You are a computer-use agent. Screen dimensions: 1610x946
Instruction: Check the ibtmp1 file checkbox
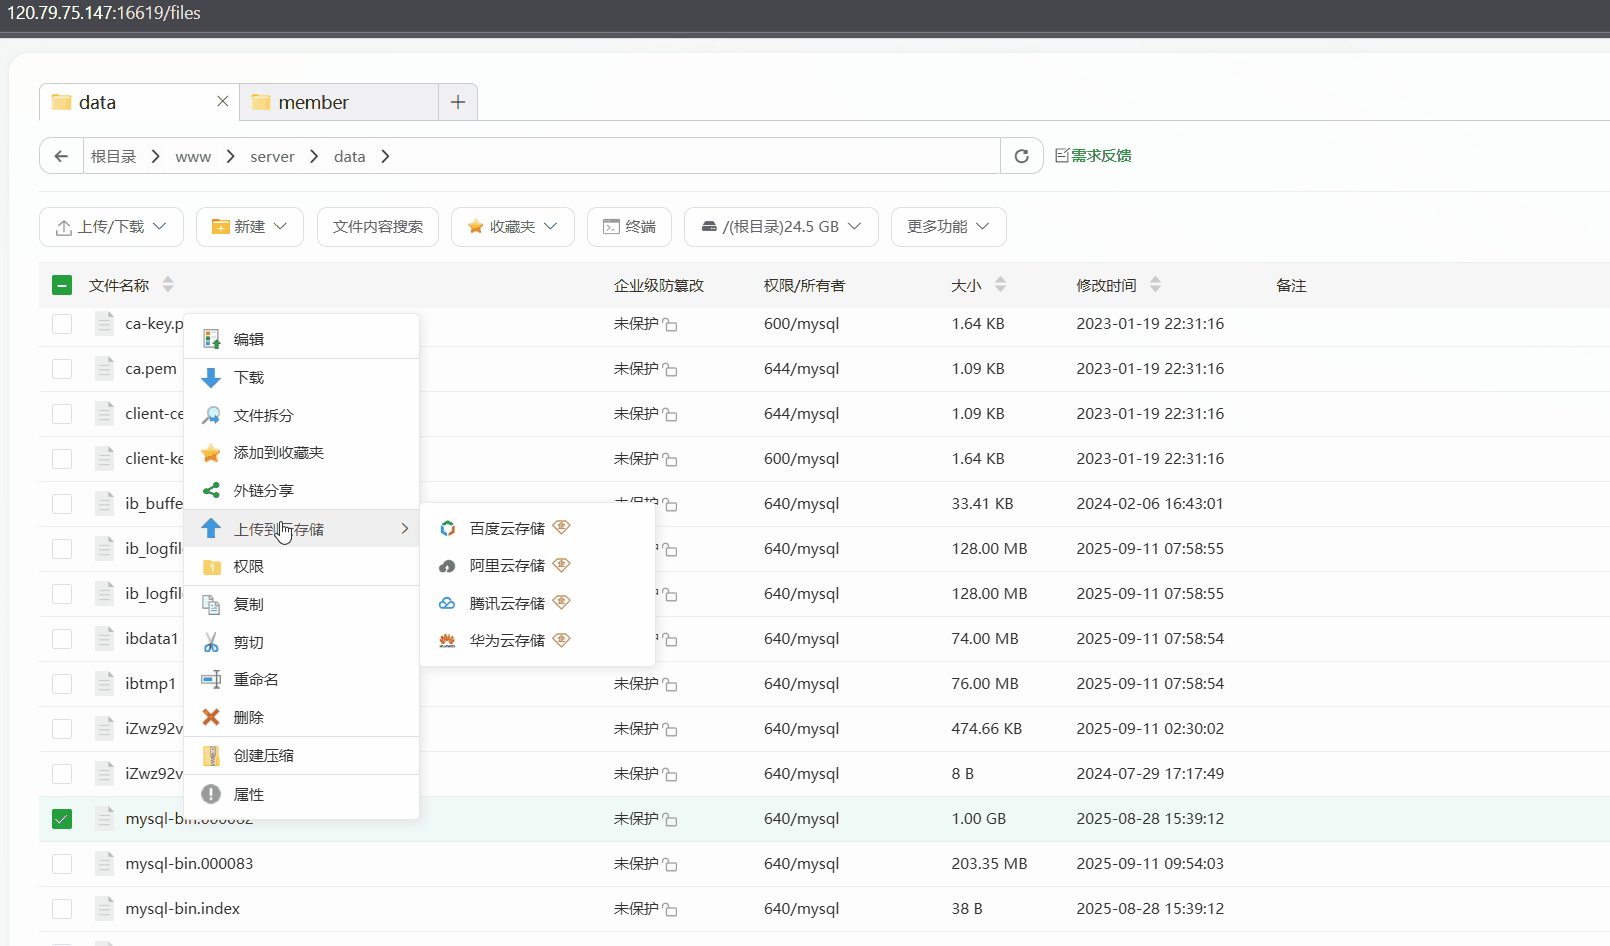(62, 684)
